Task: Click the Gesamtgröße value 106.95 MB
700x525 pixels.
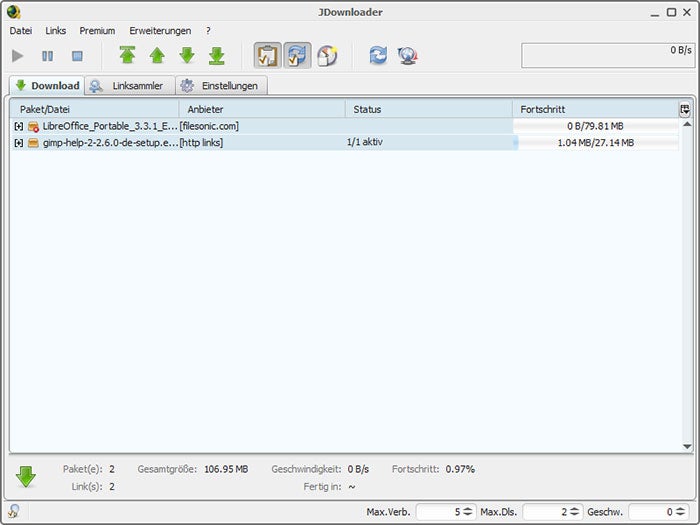Action: [x=226, y=470]
